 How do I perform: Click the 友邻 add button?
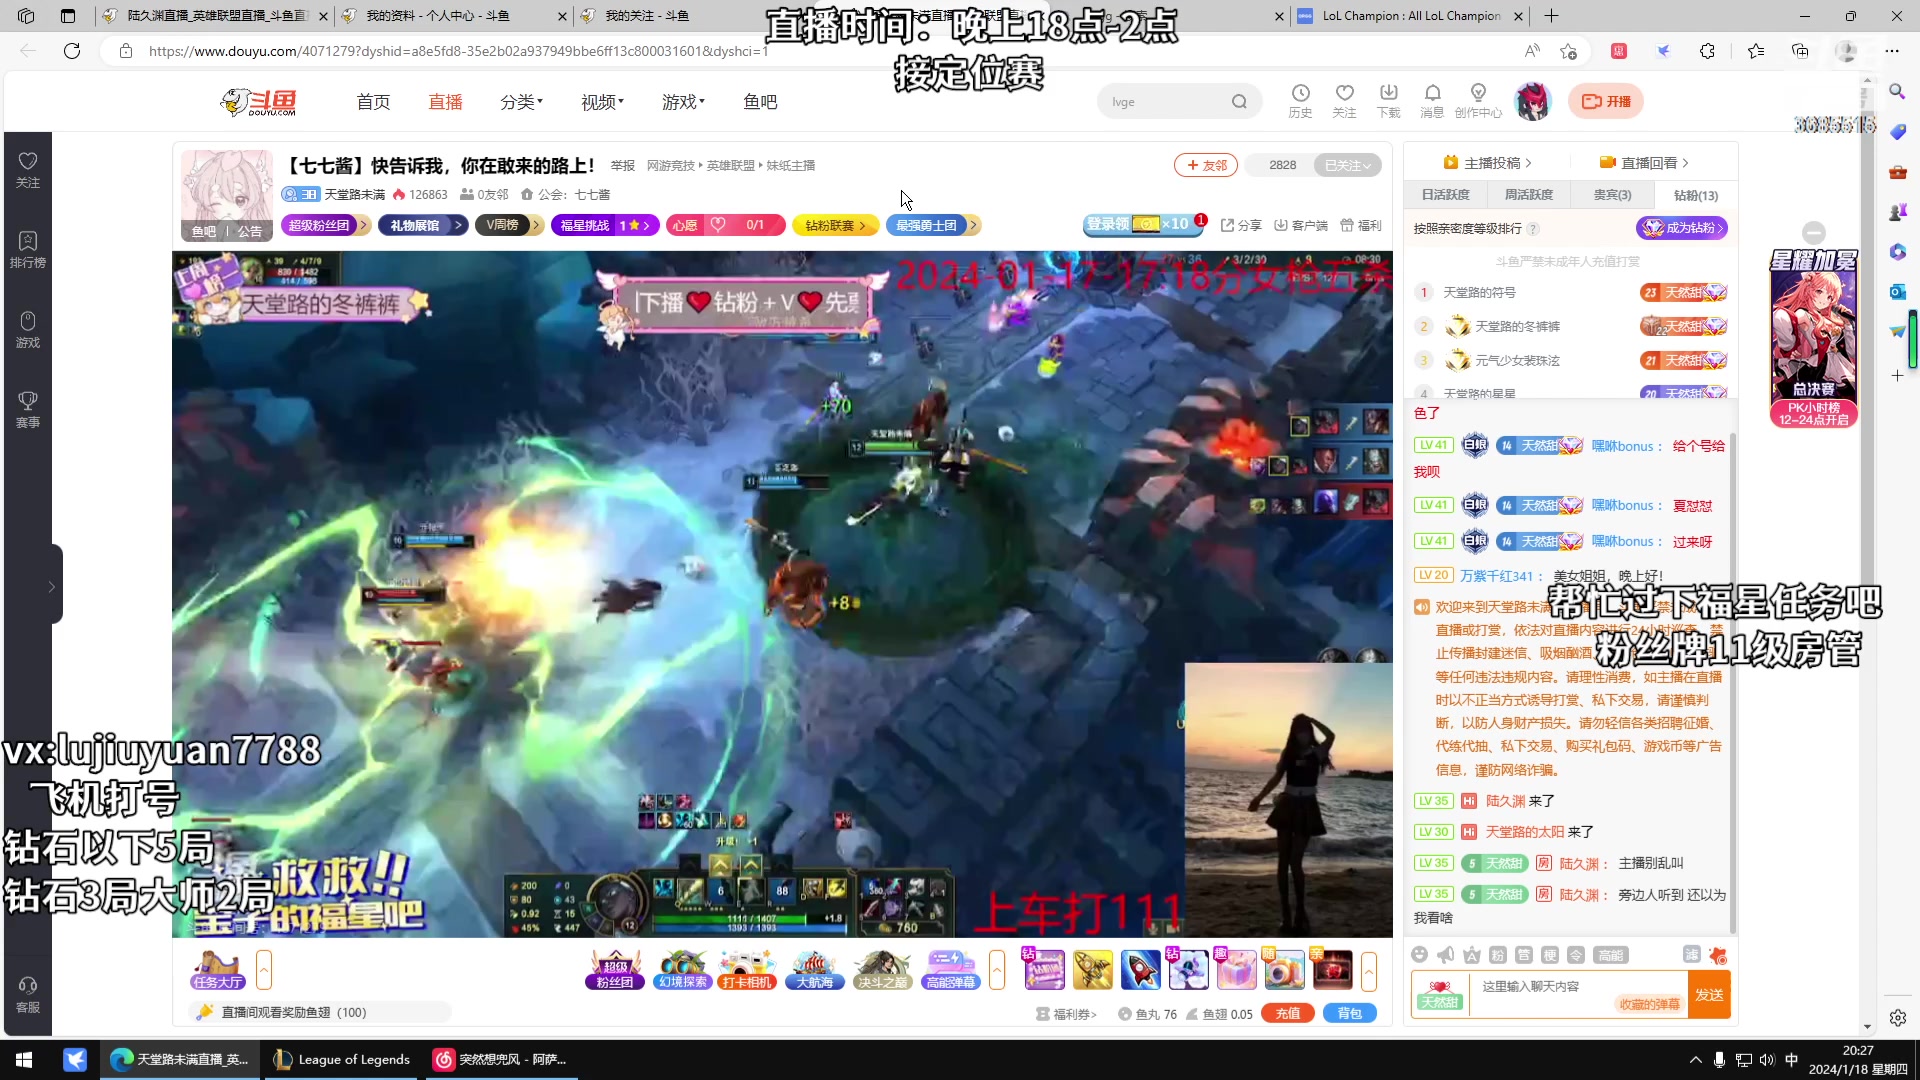(1206, 166)
